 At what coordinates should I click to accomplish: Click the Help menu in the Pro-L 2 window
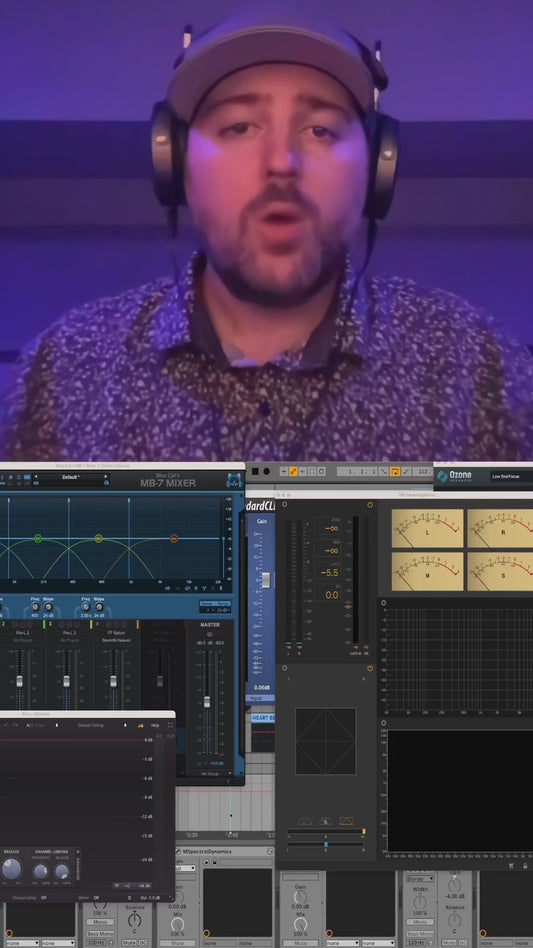pos(155,725)
